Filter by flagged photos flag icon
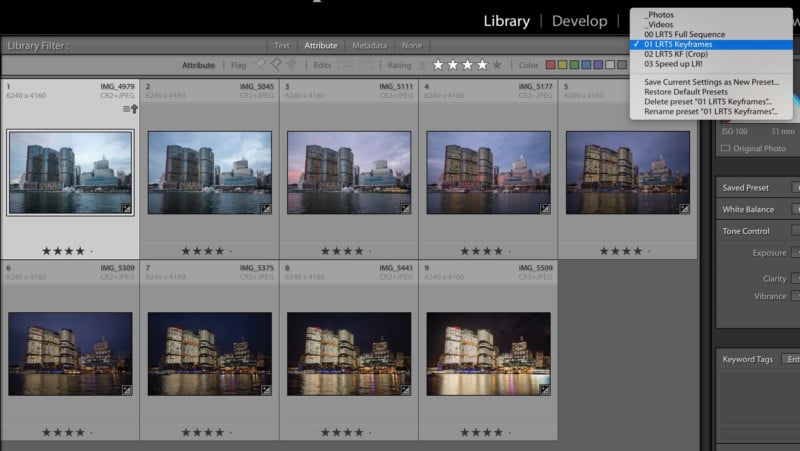The height and width of the screenshot is (451, 800). point(261,65)
